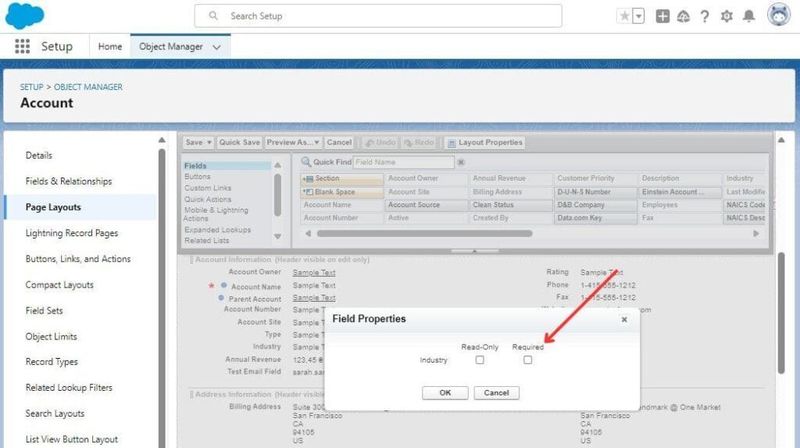Open Compact Layouts in the sidebar

[x=59, y=285]
